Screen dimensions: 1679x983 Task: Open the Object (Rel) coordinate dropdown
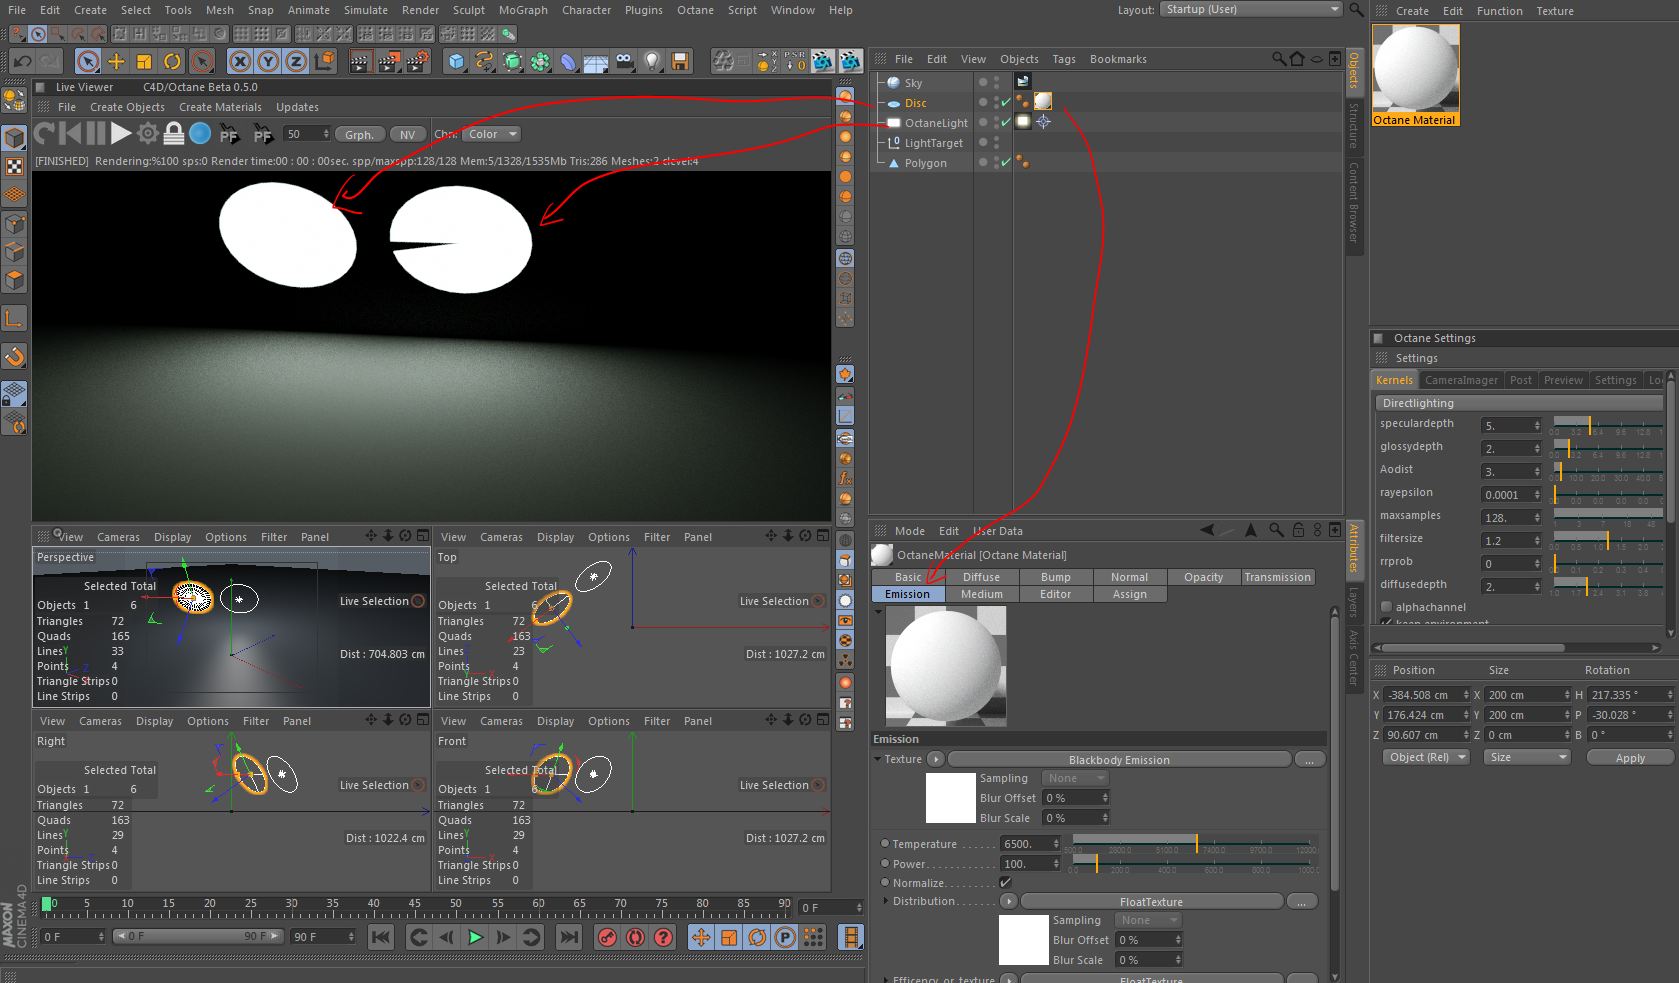[x=1426, y=757]
